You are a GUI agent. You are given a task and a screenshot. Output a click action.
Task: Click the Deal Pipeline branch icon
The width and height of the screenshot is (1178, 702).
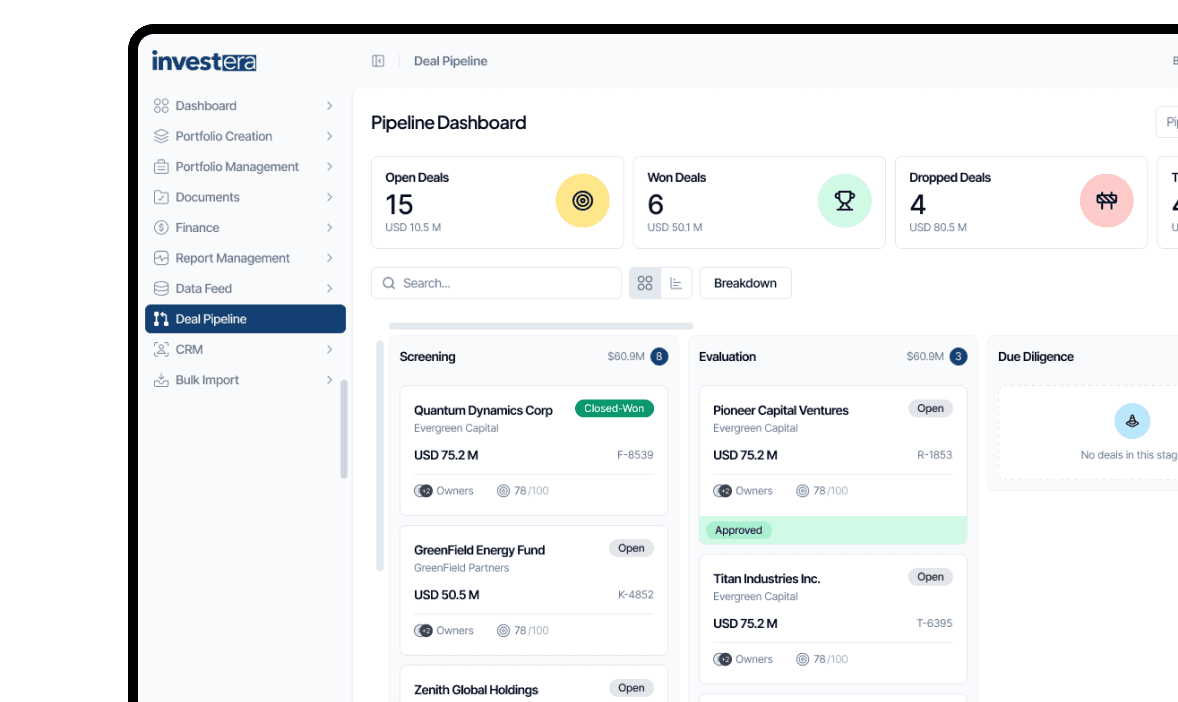(161, 319)
